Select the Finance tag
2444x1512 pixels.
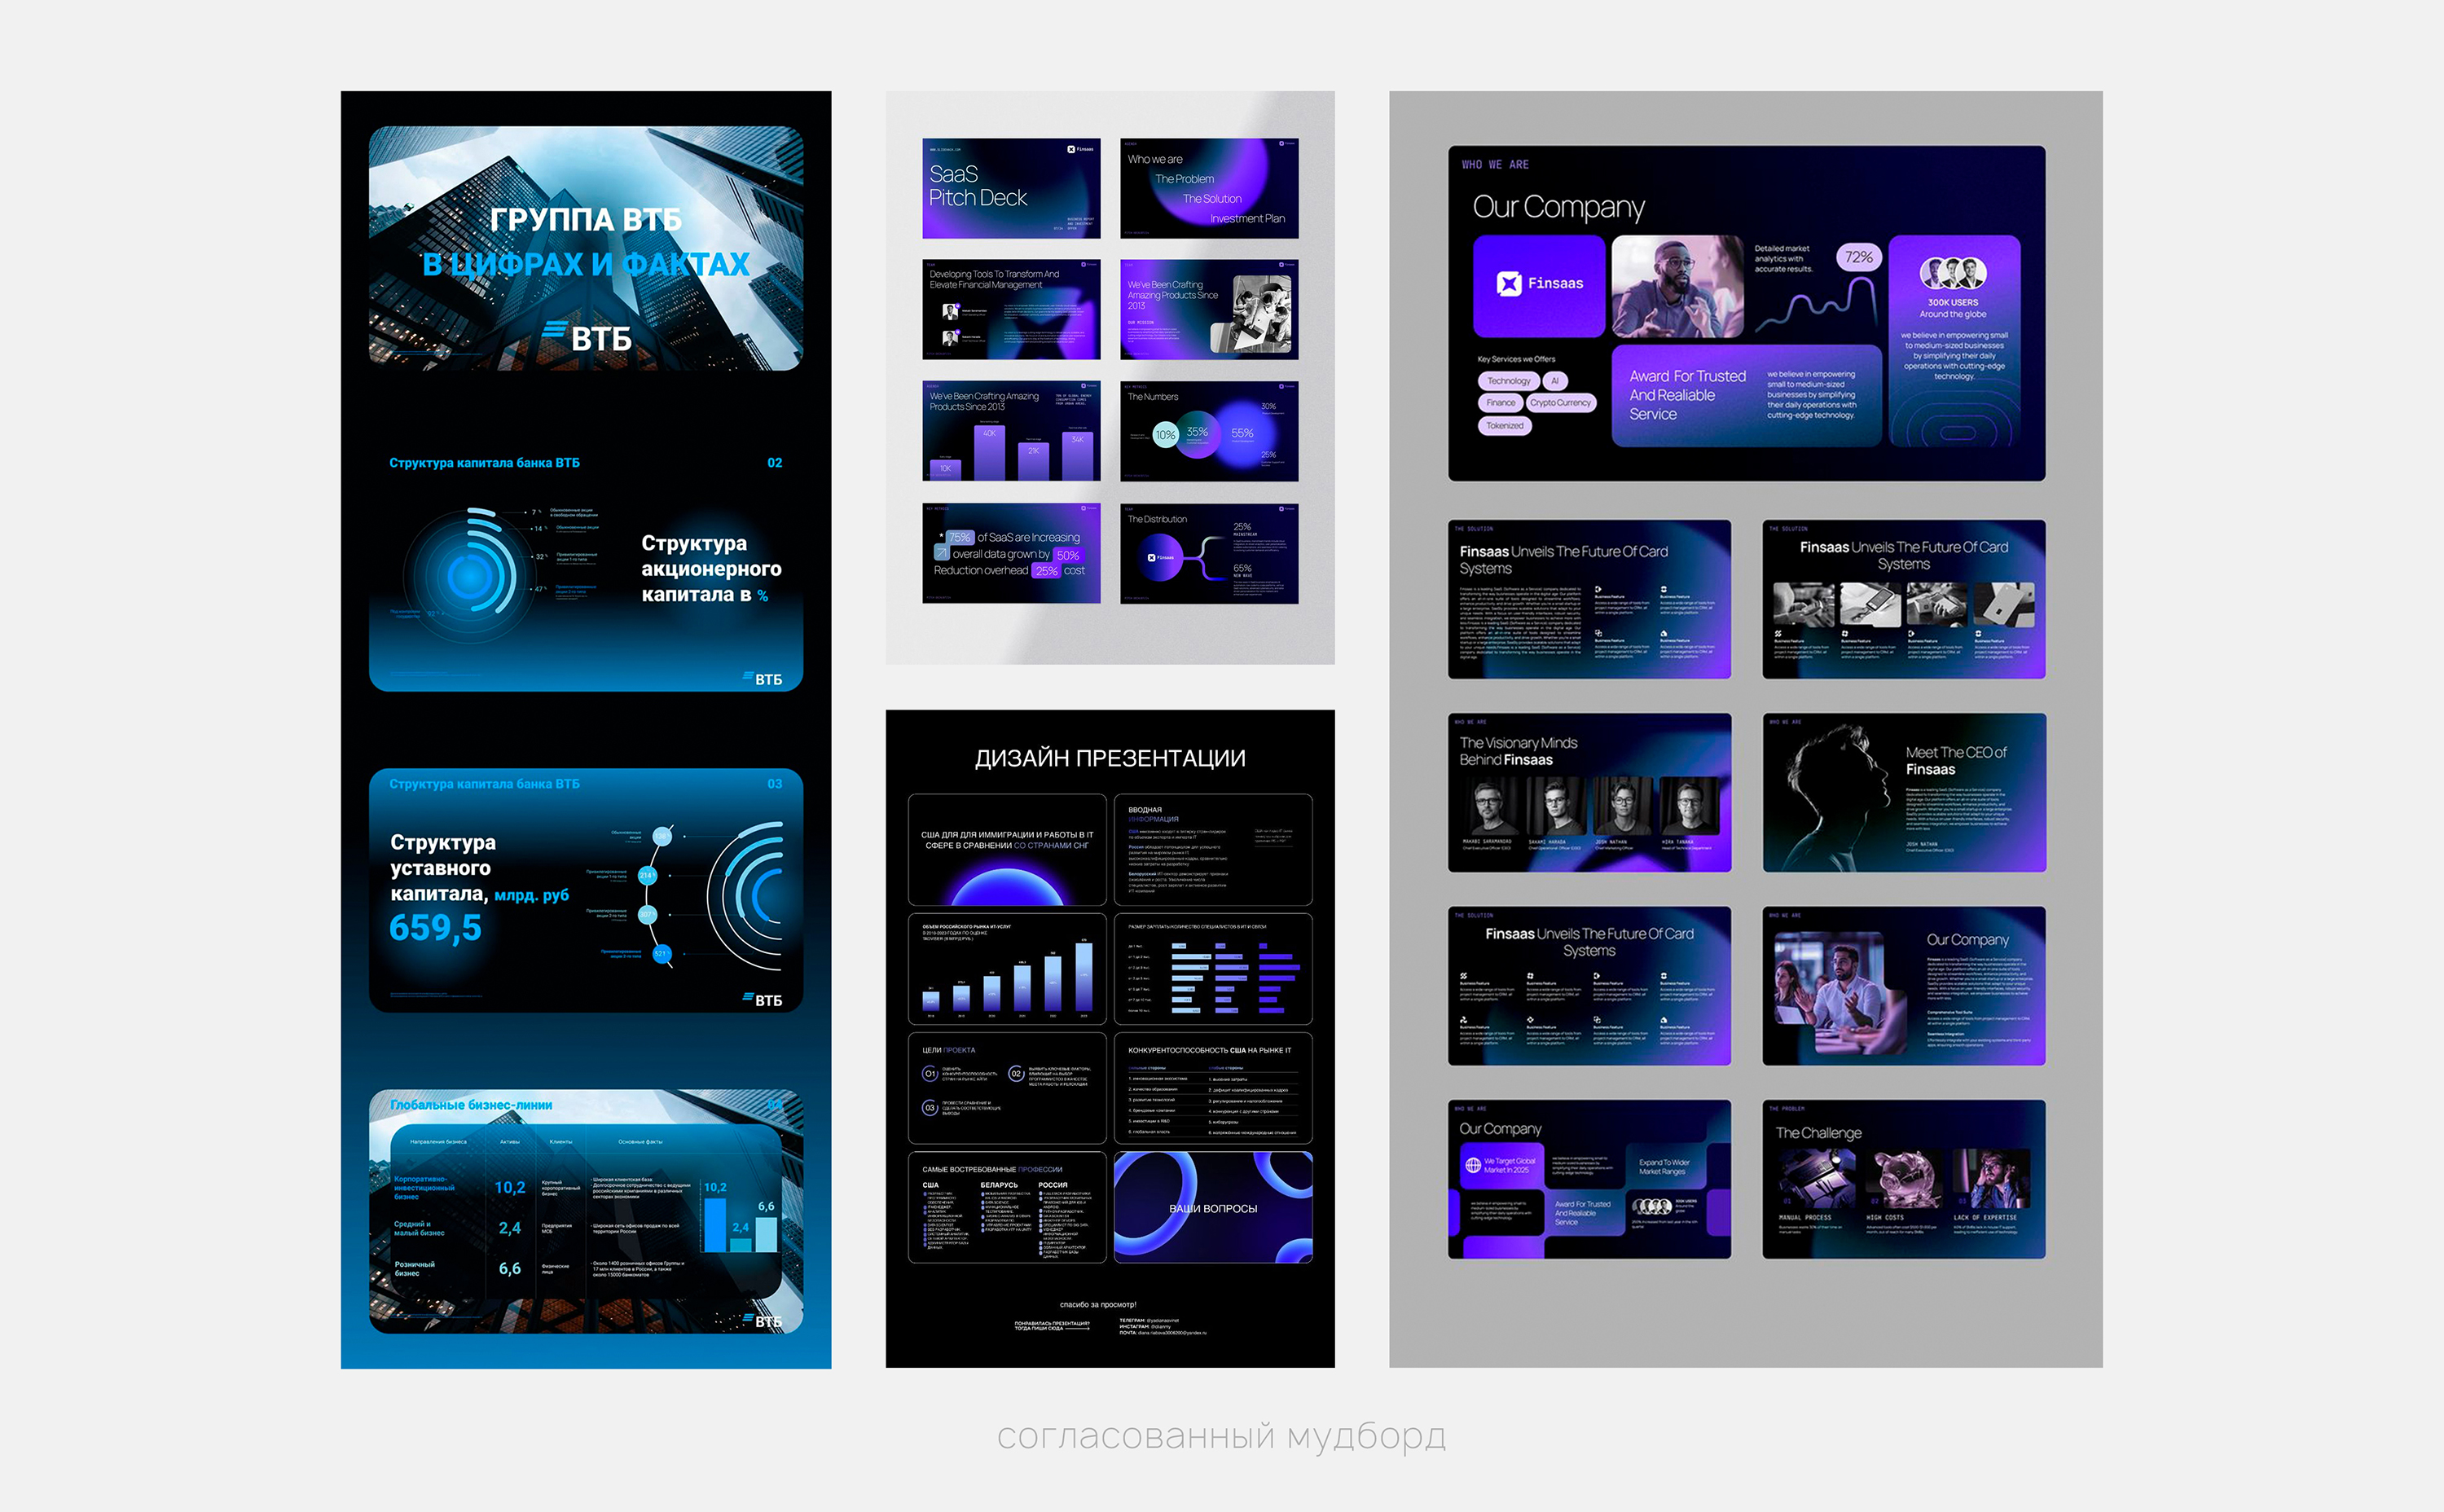coord(1500,403)
